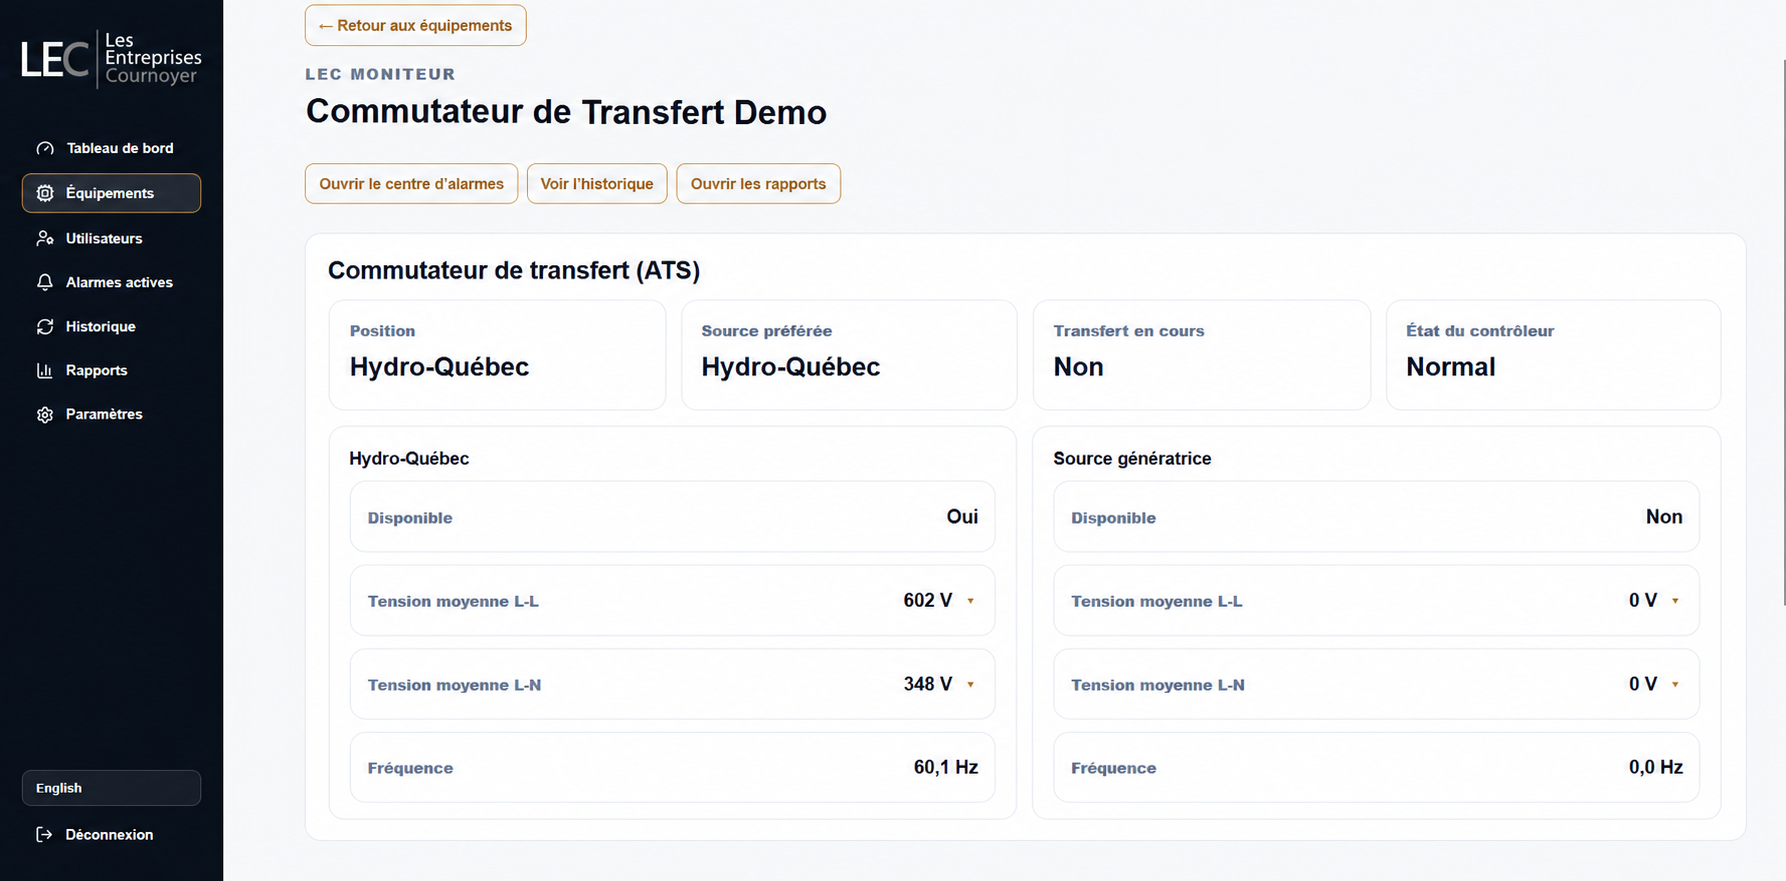This screenshot has width=1786, height=881.
Task: Click the page vertical scrollbar
Action: tap(1783, 332)
